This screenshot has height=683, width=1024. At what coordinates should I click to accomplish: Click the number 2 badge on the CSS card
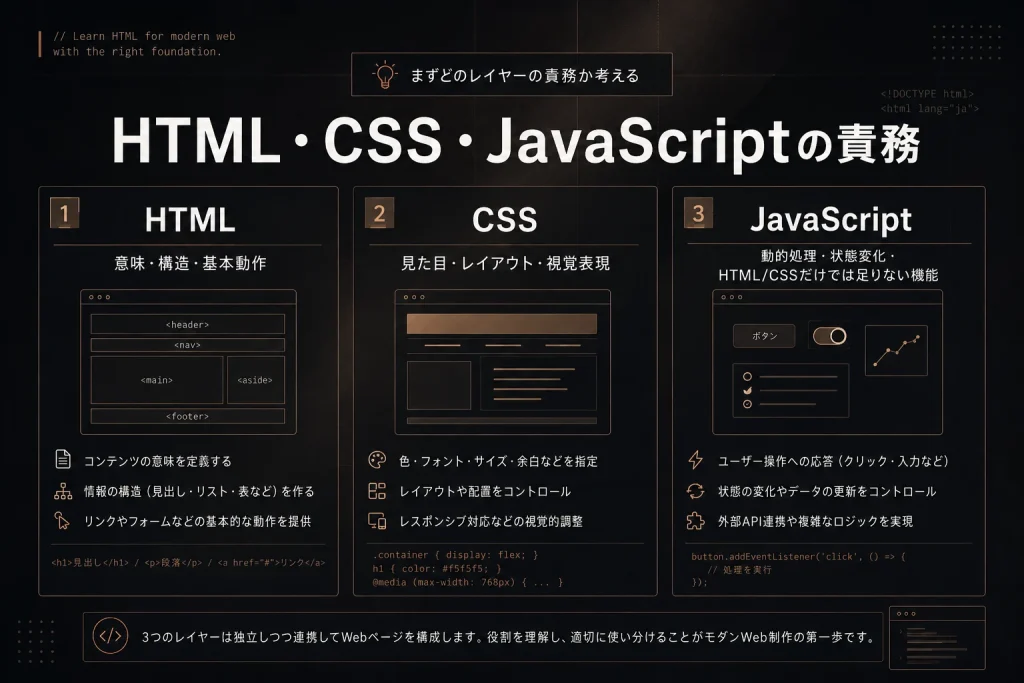pos(379,213)
